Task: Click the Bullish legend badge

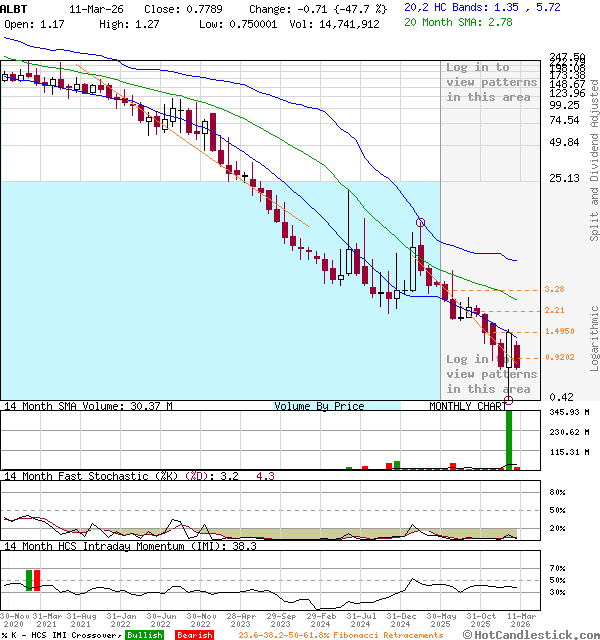Action: click(x=144, y=635)
